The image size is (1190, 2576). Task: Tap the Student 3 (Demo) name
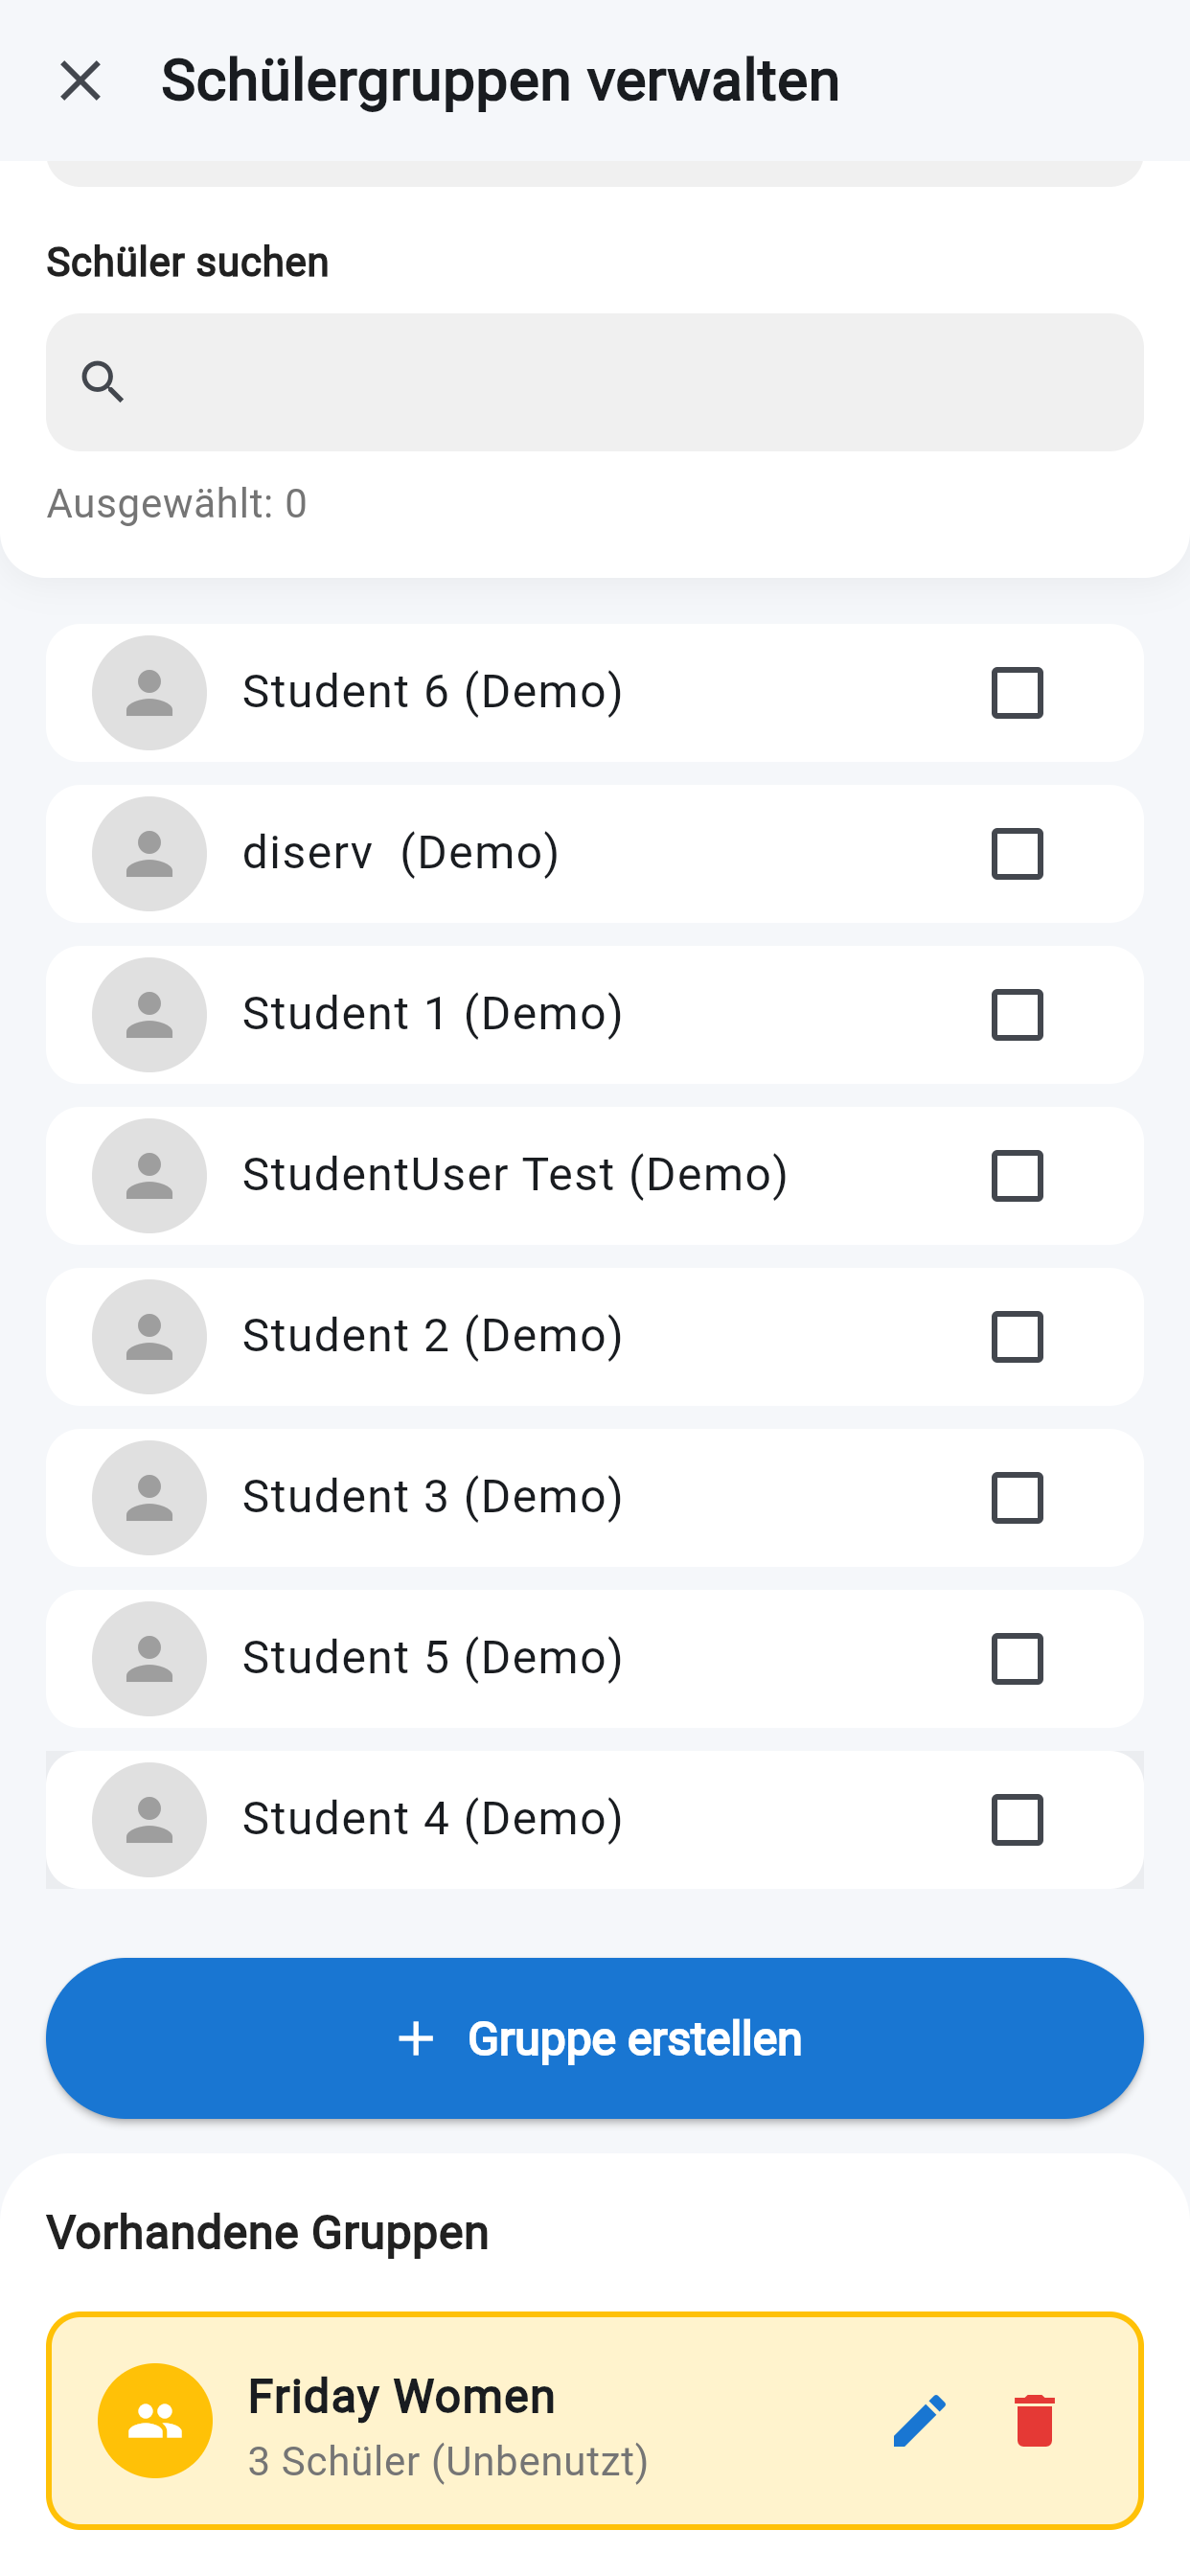[x=433, y=1497]
